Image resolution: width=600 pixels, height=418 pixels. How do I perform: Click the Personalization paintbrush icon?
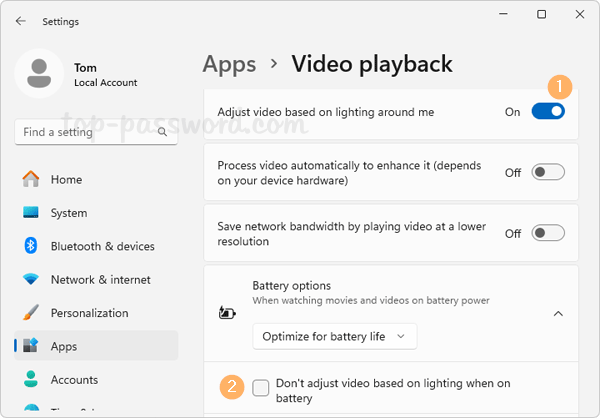31,313
